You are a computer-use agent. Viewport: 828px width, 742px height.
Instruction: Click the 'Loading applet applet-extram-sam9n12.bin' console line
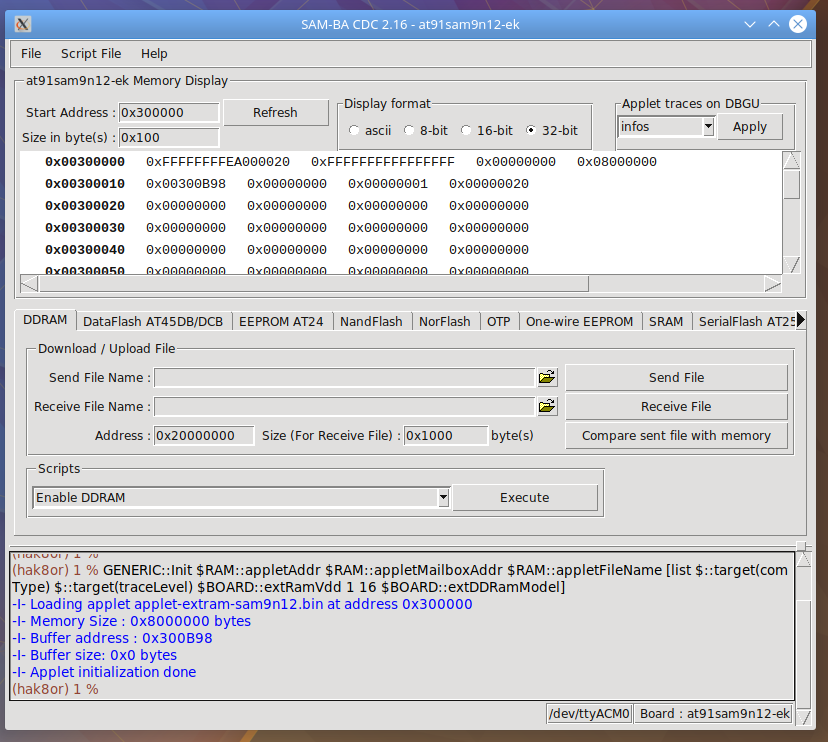point(242,604)
